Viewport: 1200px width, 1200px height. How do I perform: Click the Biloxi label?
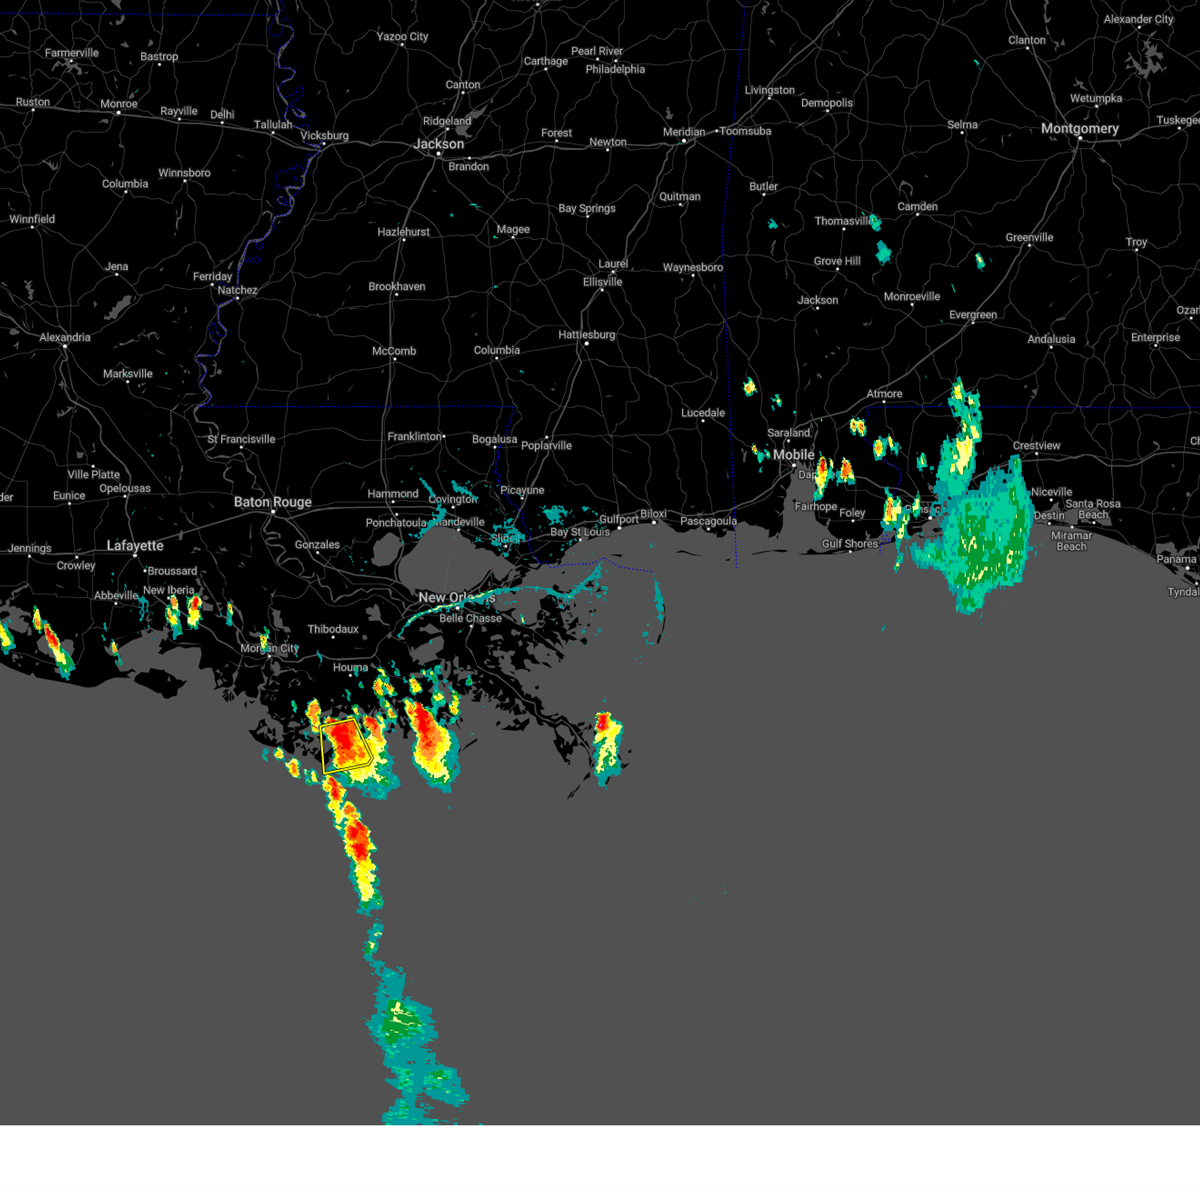point(653,514)
